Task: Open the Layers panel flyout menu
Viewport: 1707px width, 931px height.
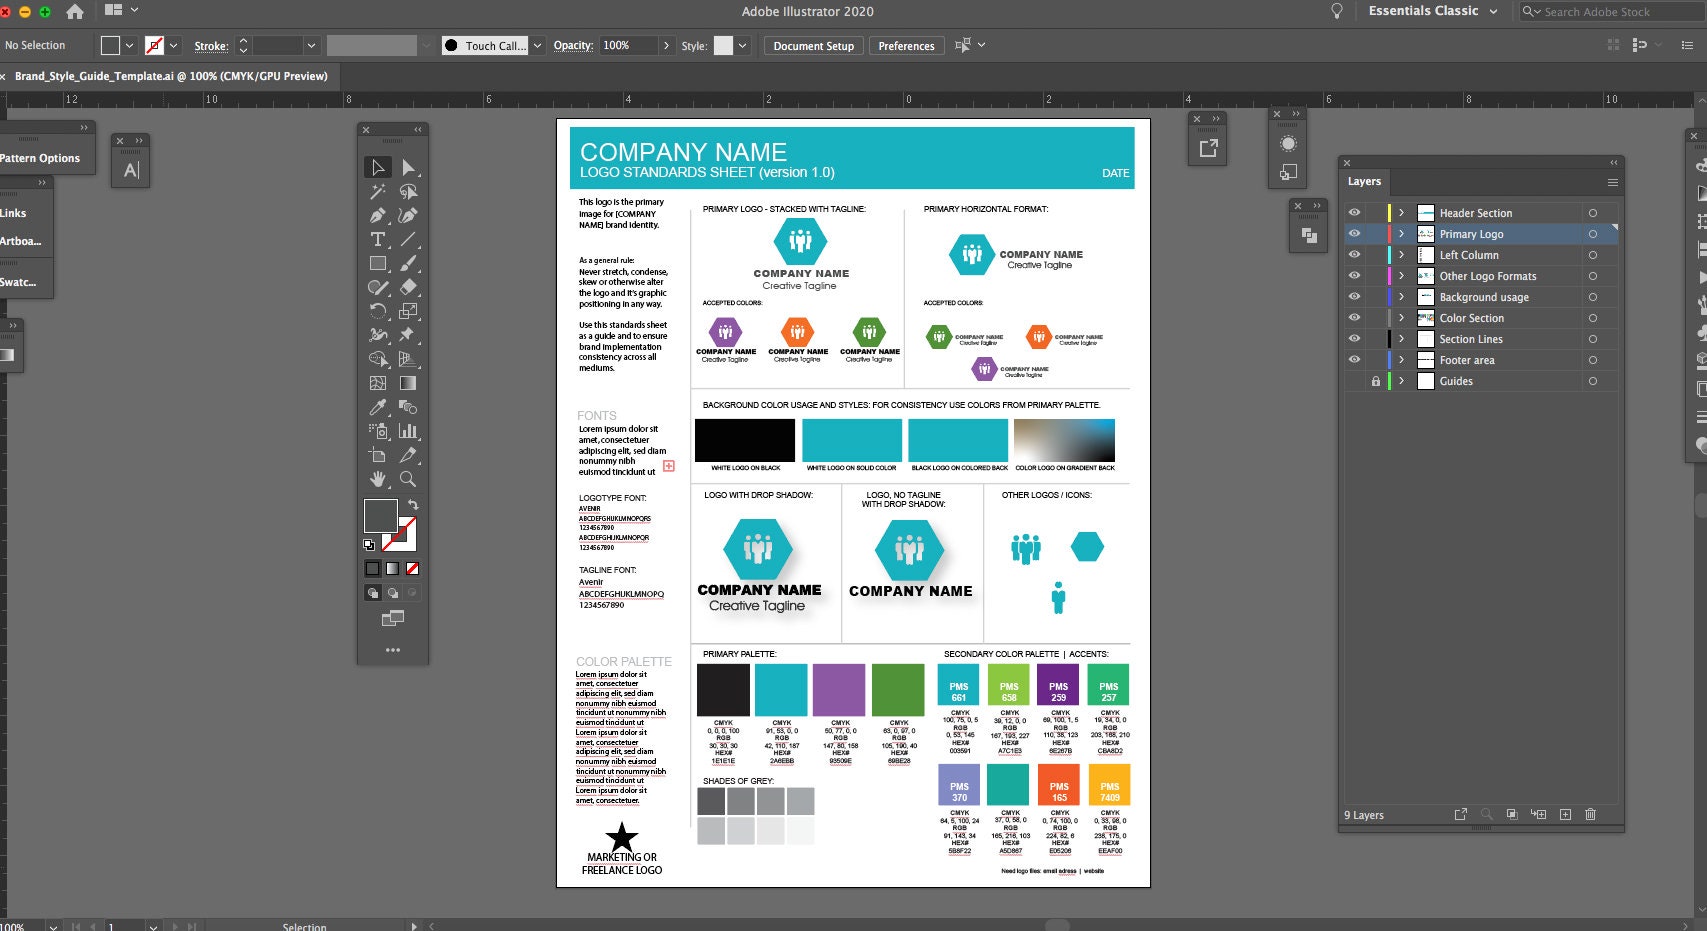Action: click(1612, 182)
